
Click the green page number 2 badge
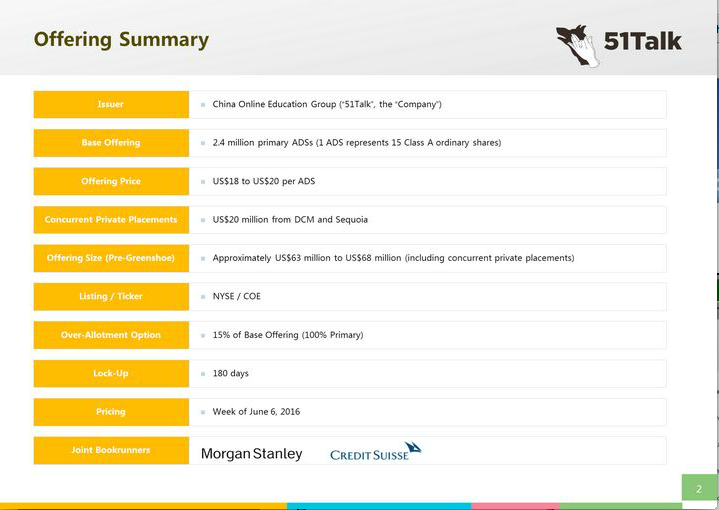(x=698, y=488)
